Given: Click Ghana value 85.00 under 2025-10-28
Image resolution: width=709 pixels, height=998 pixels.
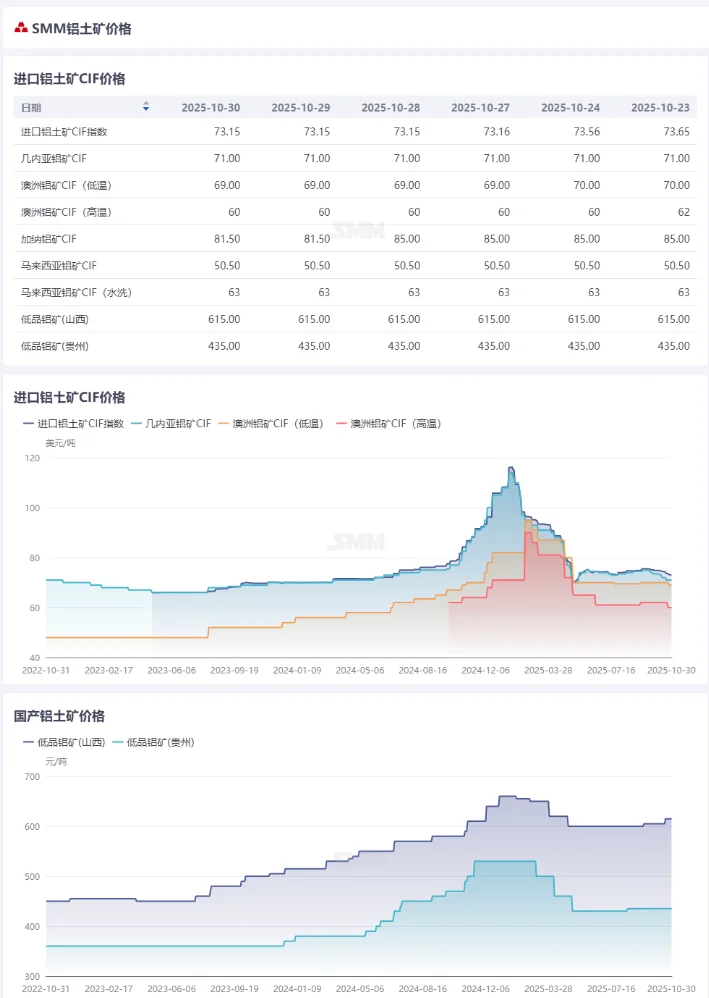Looking at the screenshot, I should click(407, 239).
